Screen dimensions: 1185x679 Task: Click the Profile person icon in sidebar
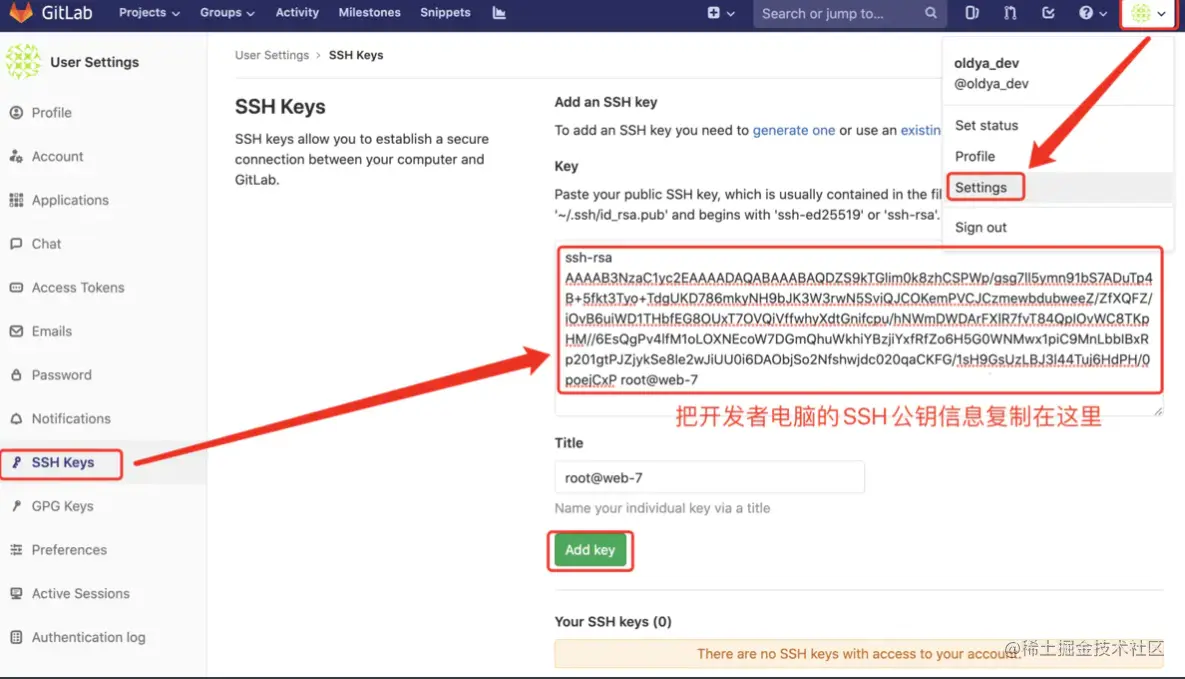tap(16, 113)
